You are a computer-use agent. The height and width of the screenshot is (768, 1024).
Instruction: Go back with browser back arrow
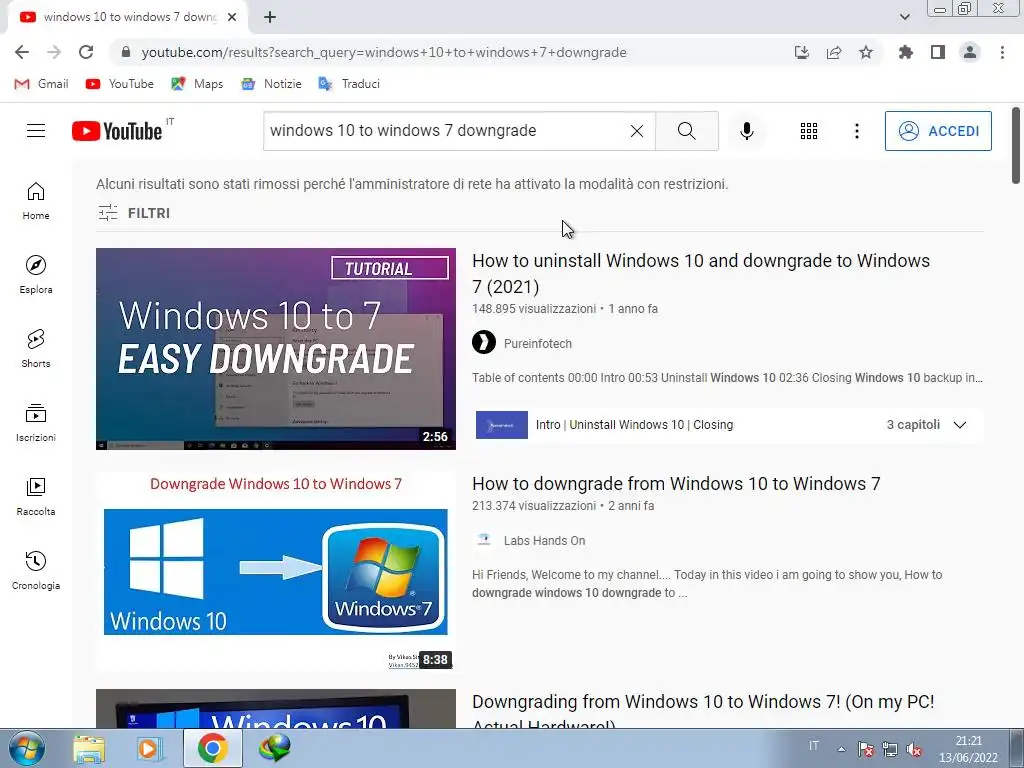tap(22, 52)
